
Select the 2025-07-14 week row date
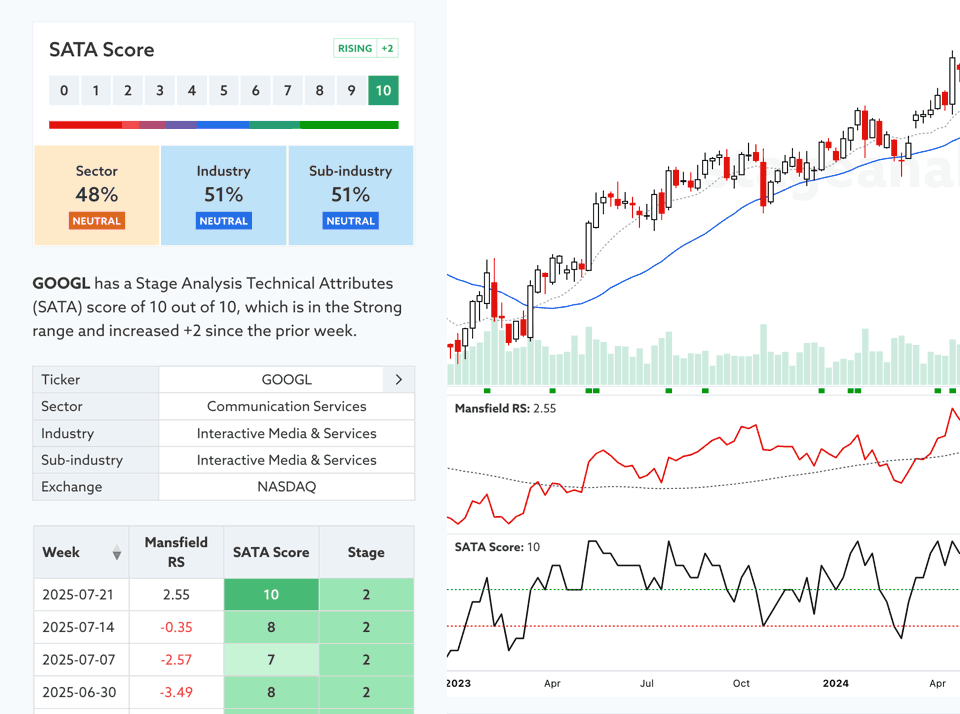click(78, 627)
